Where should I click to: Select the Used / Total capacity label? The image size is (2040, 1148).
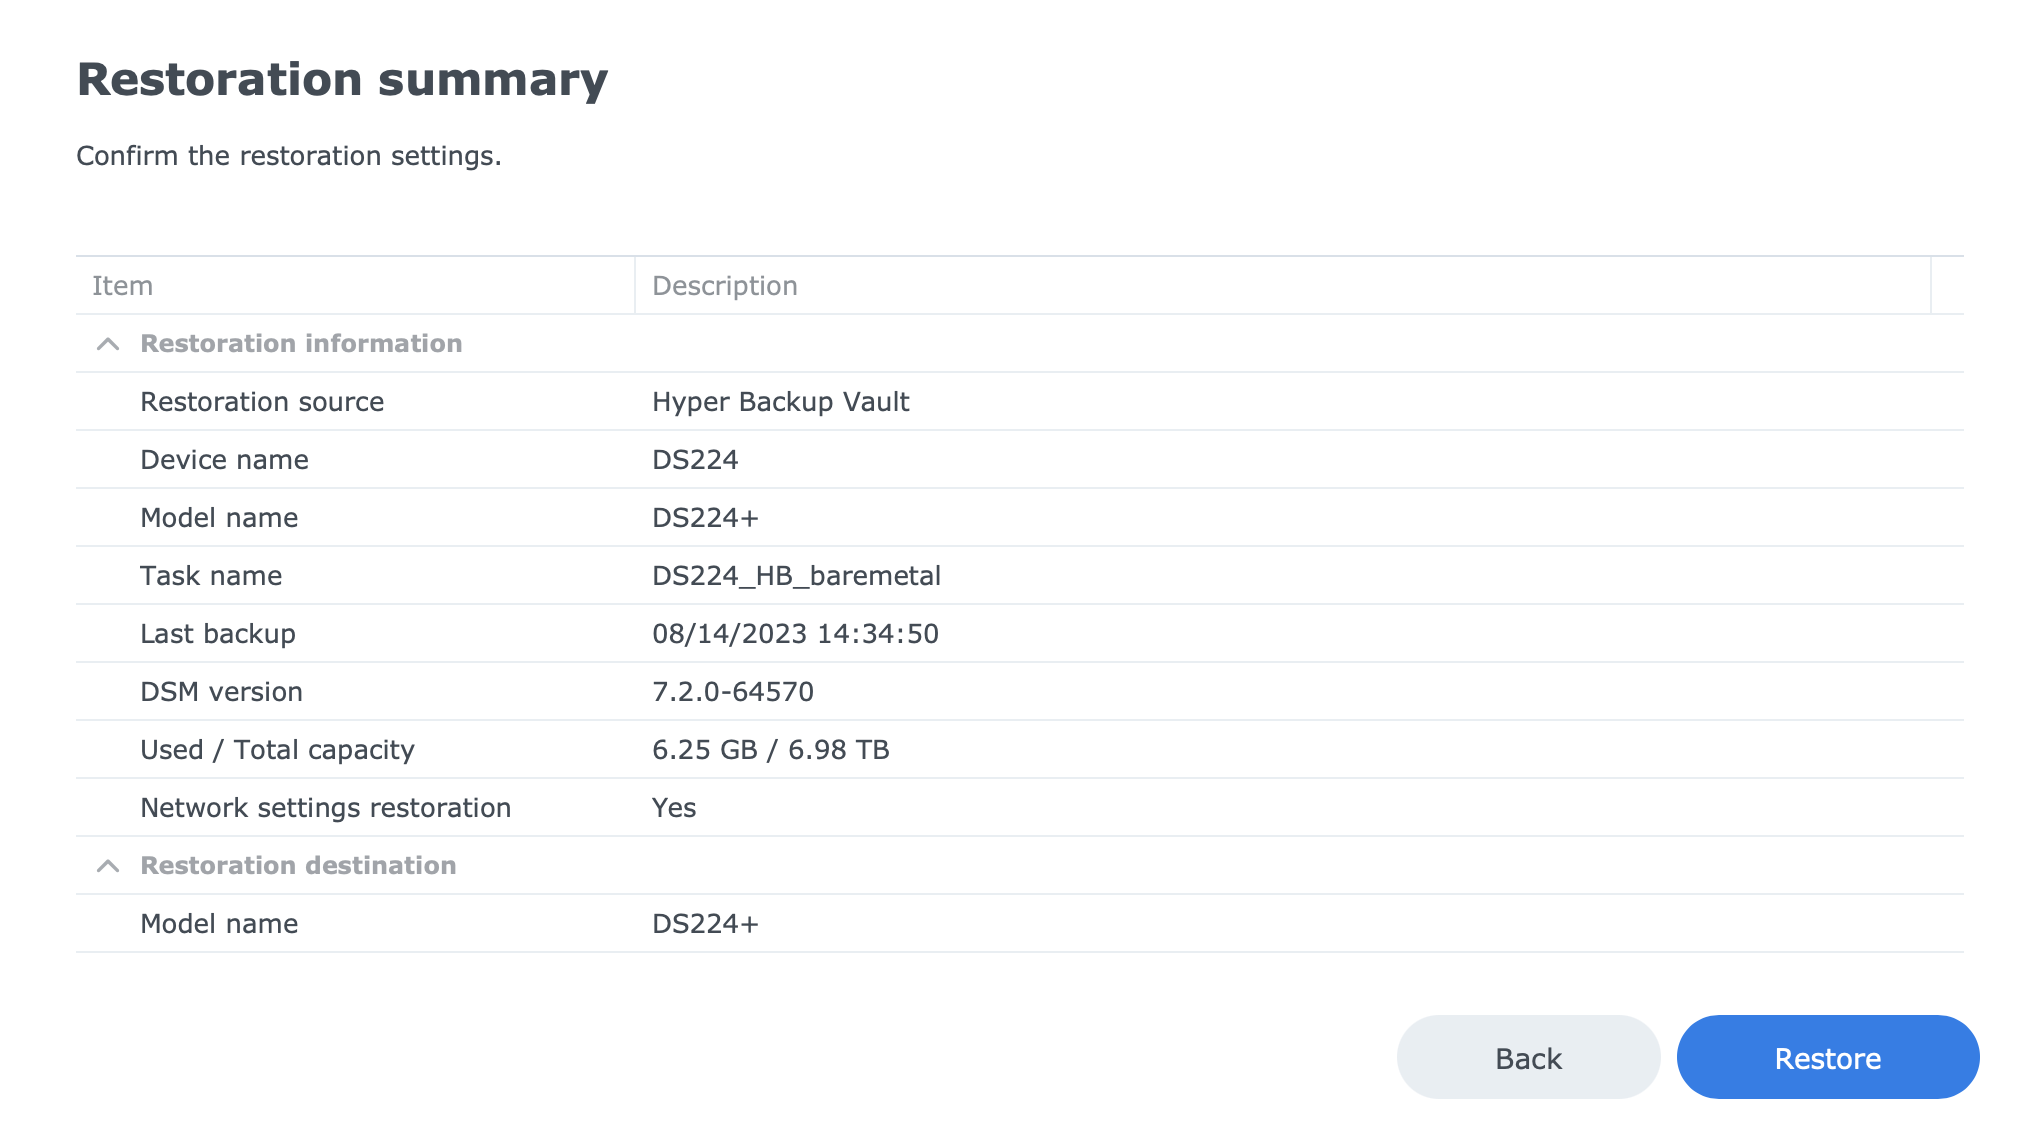(277, 750)
